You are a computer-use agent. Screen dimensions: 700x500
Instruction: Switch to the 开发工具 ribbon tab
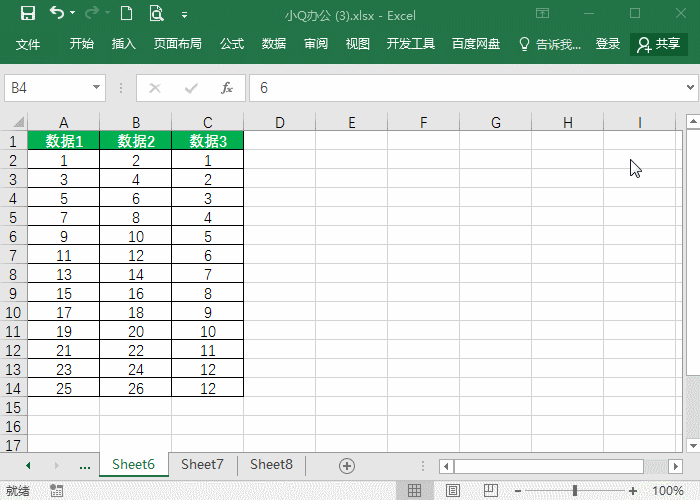click(411, 44)
